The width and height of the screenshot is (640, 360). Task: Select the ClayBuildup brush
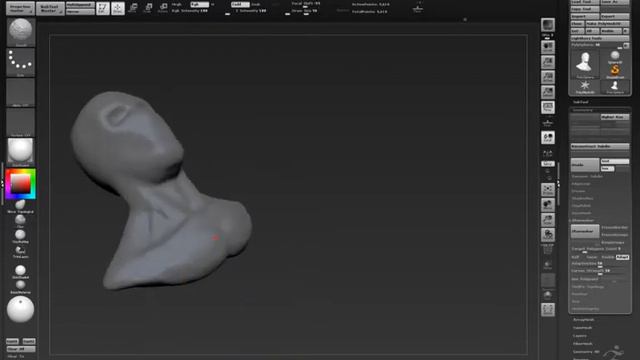pos(20,236)
